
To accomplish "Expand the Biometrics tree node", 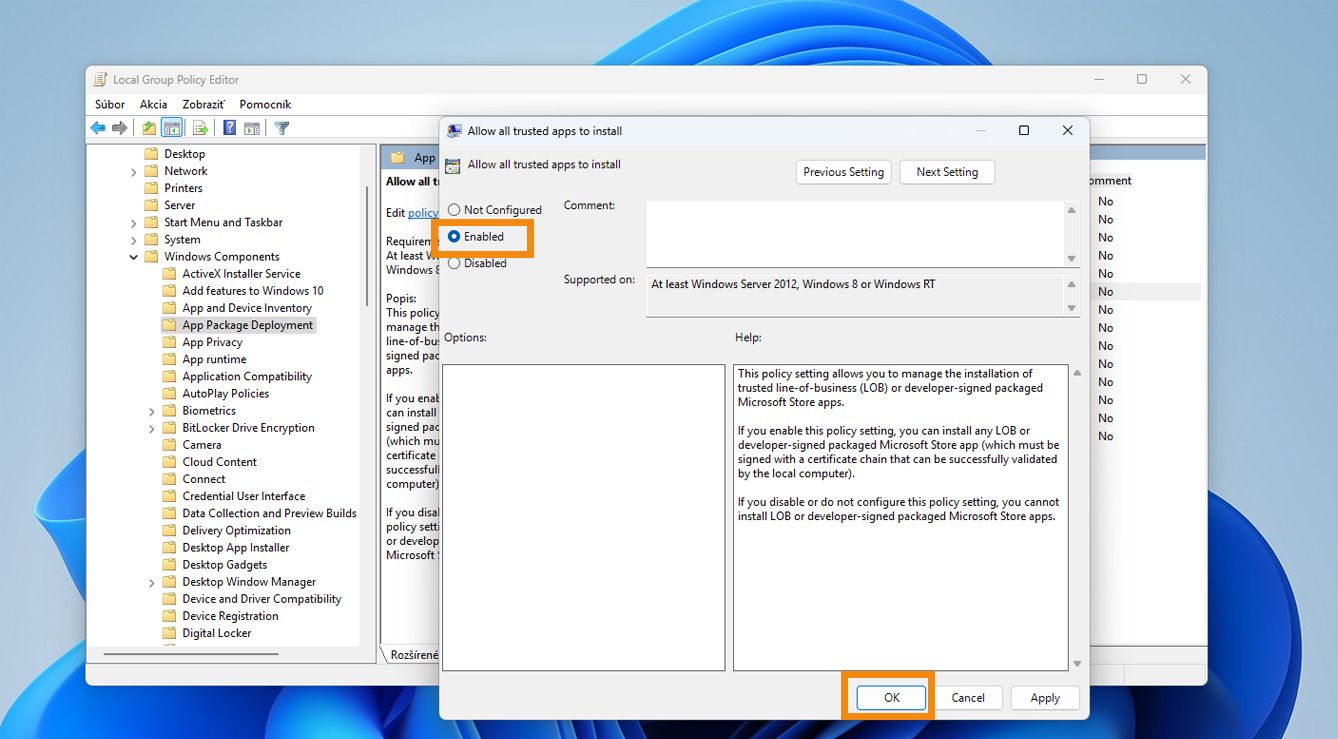I will tap(152, 411).
